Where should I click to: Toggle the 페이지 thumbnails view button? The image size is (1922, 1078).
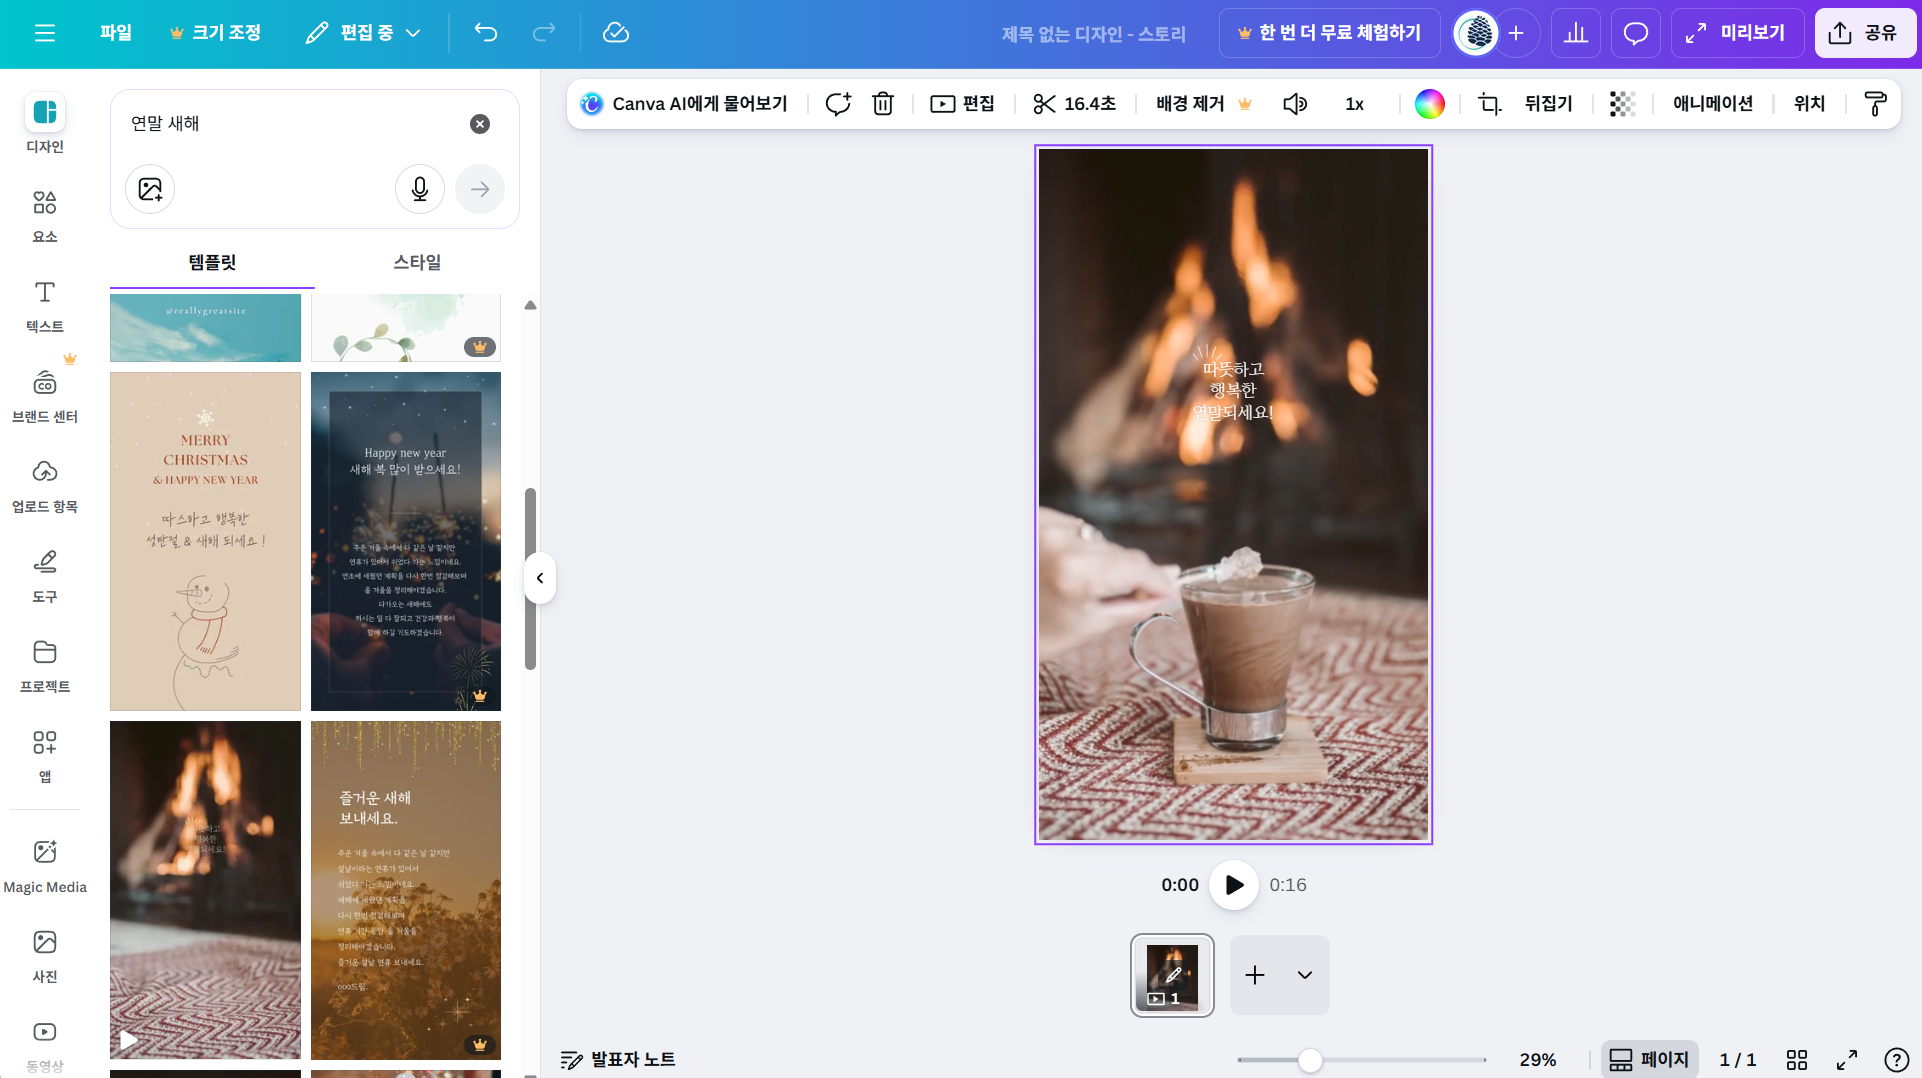point(1649,1059)
